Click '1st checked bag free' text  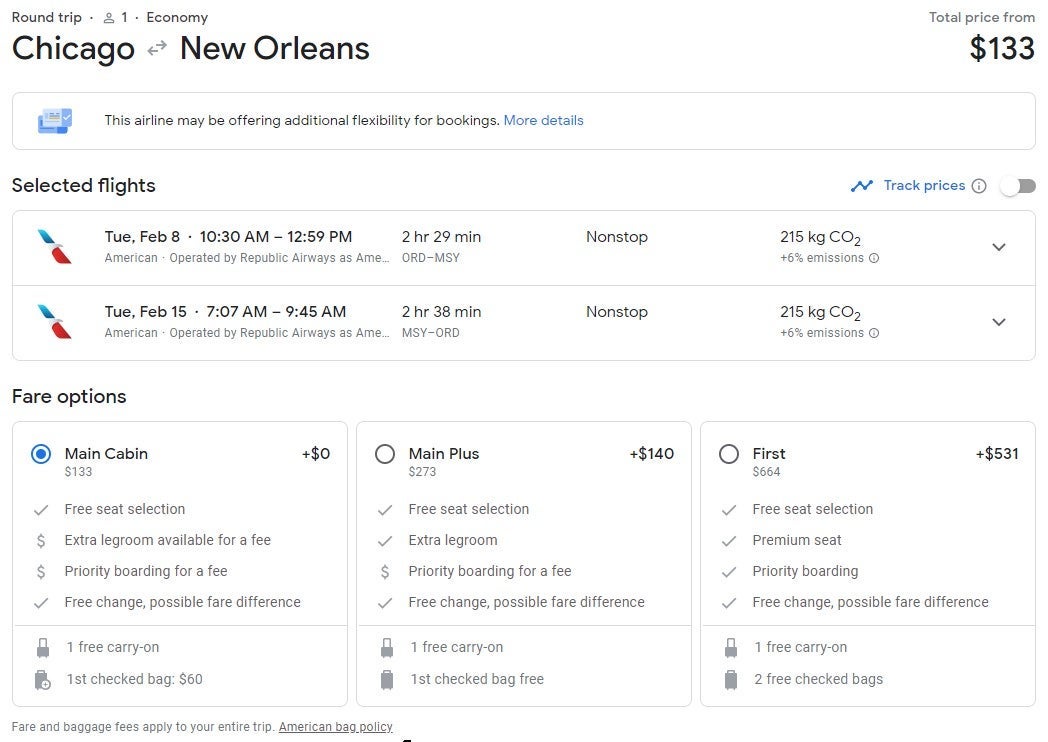(477, 679)
